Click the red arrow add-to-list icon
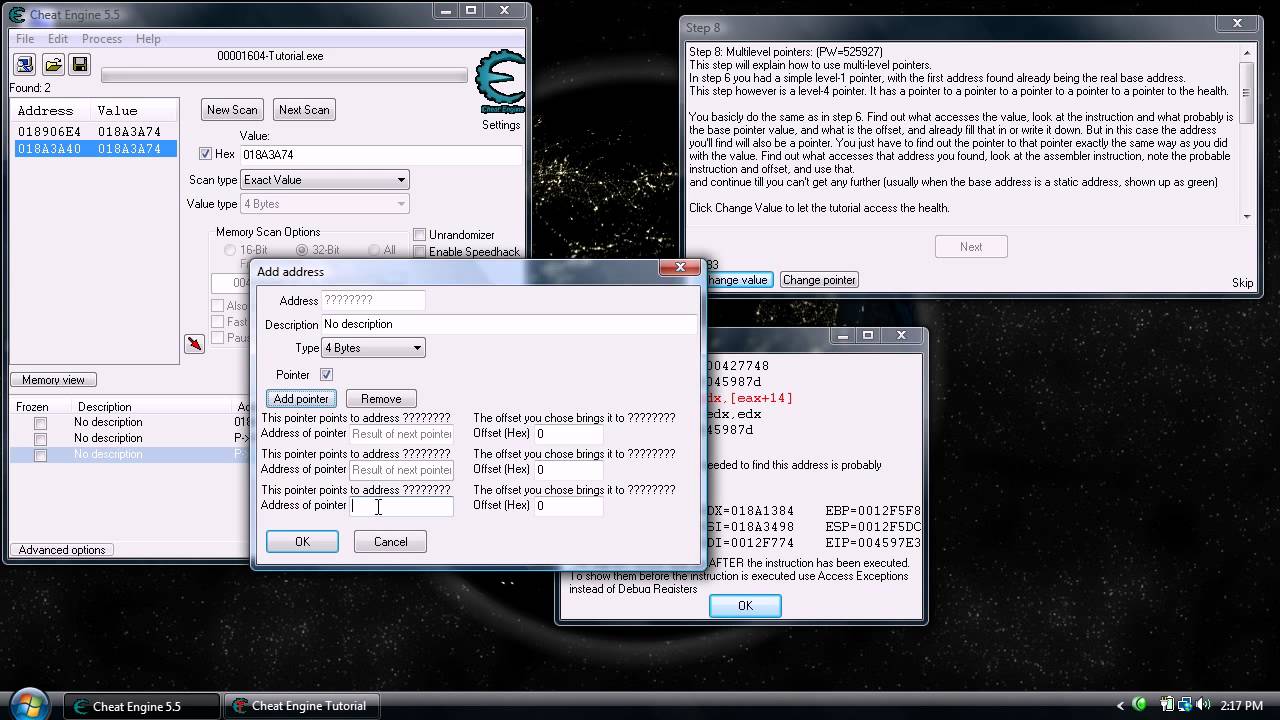1280x720 pixels. (x=194, y=343)
